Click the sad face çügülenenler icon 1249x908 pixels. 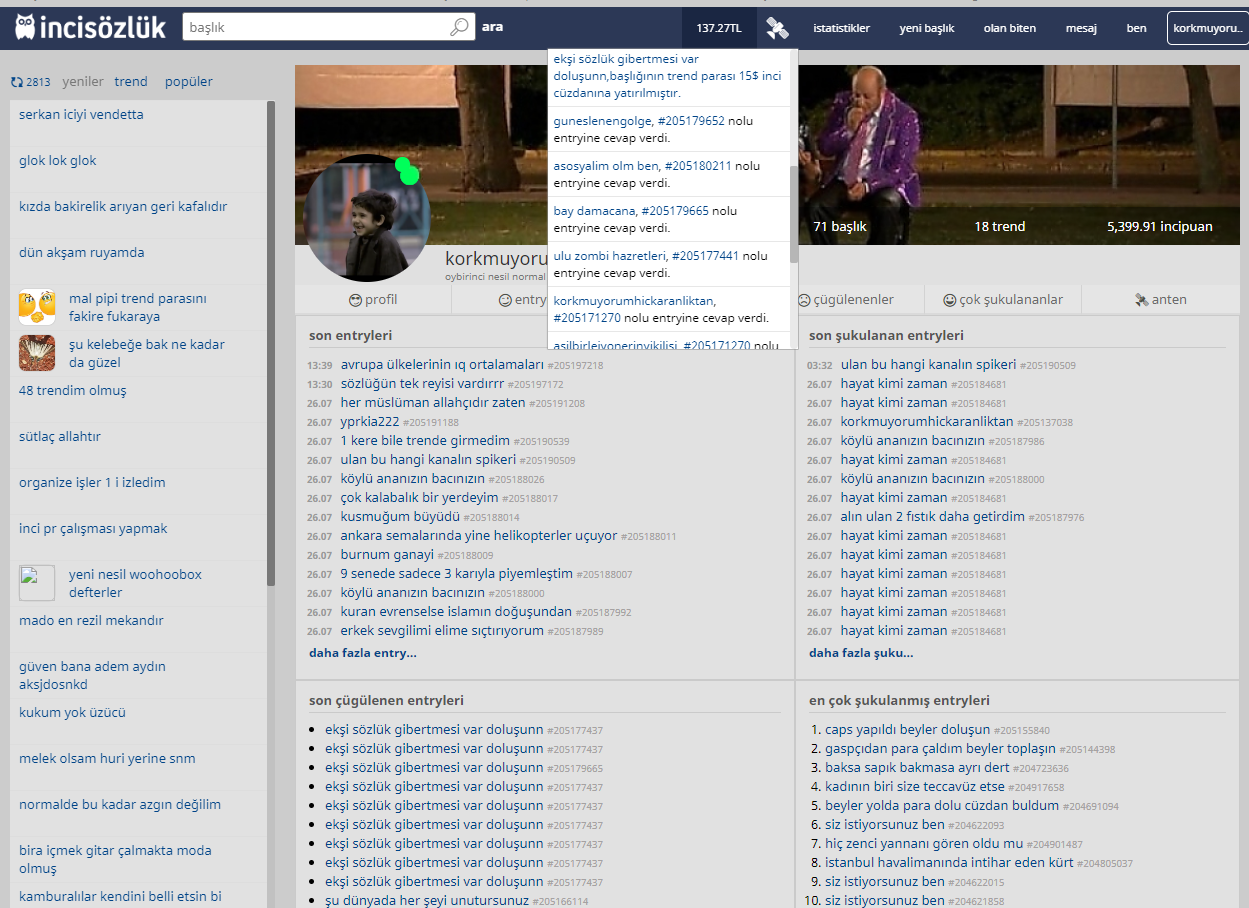[x=803, y=299]
